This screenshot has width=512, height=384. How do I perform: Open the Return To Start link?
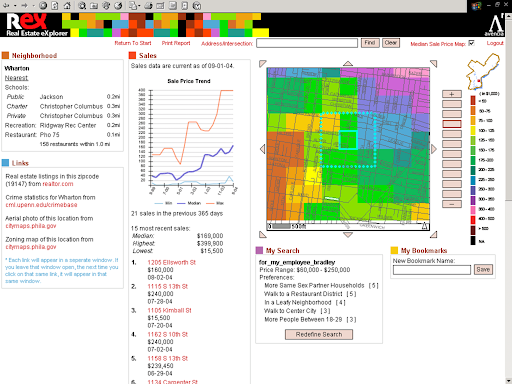tap(133, 43)
